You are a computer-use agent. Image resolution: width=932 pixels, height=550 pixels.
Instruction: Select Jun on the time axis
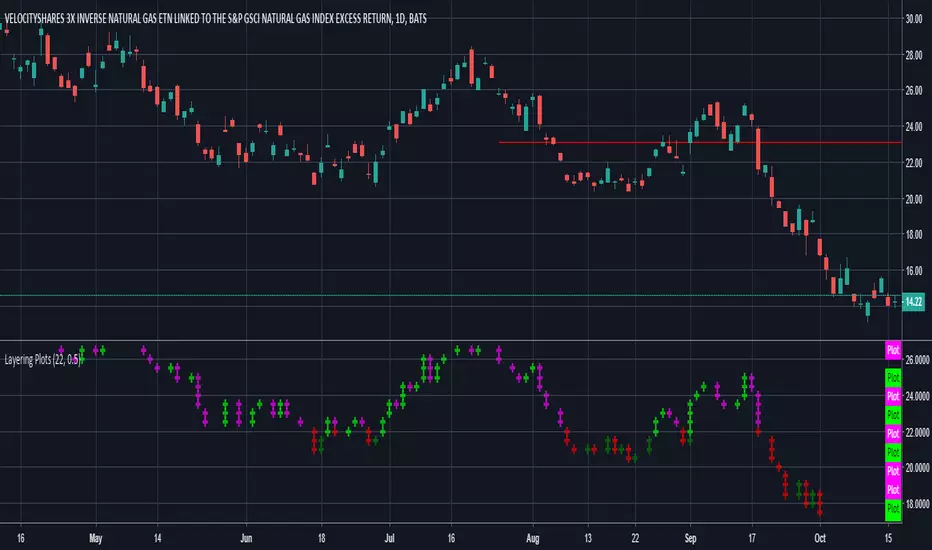point(246,535)
